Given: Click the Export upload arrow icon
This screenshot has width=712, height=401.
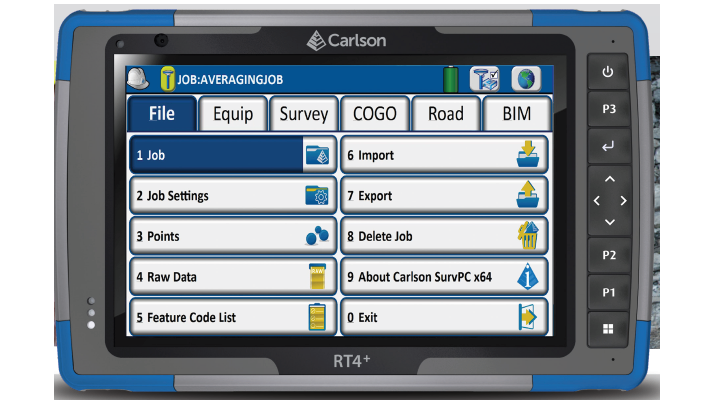Looking at the screenshot, I should click(x=528, y=195).
